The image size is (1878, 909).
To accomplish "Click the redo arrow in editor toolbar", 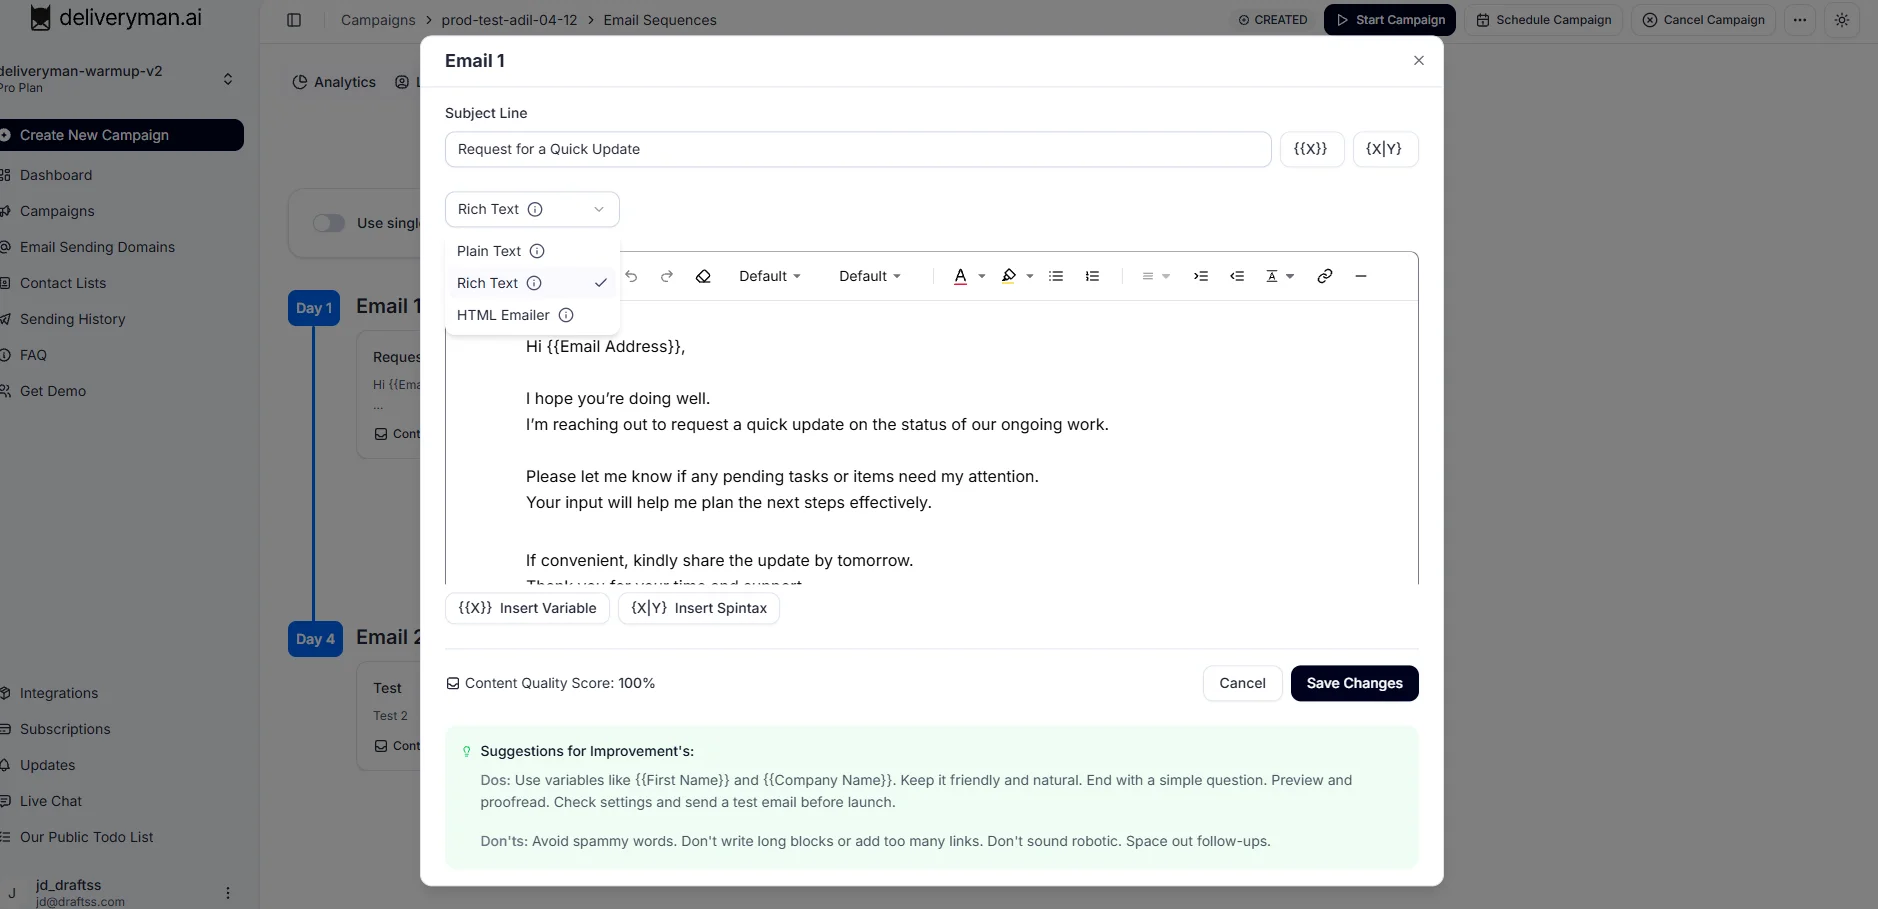I will point(667,276).
